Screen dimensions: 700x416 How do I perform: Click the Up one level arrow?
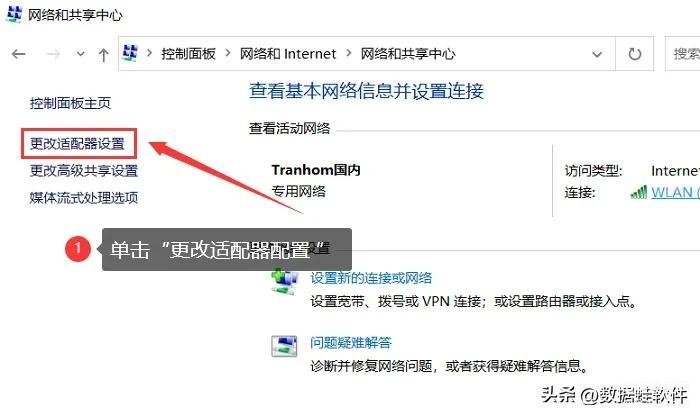point(104,55)
